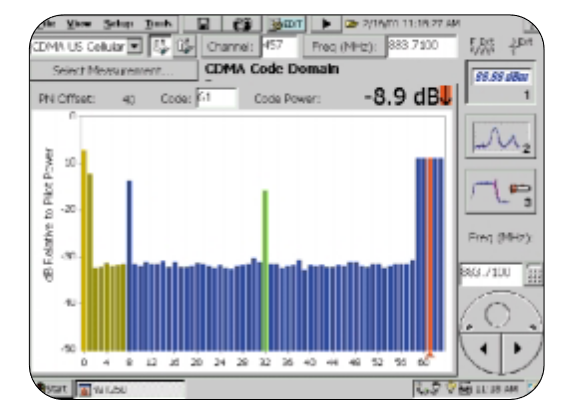Click the round knob center circle

click(x=497, y=314)
